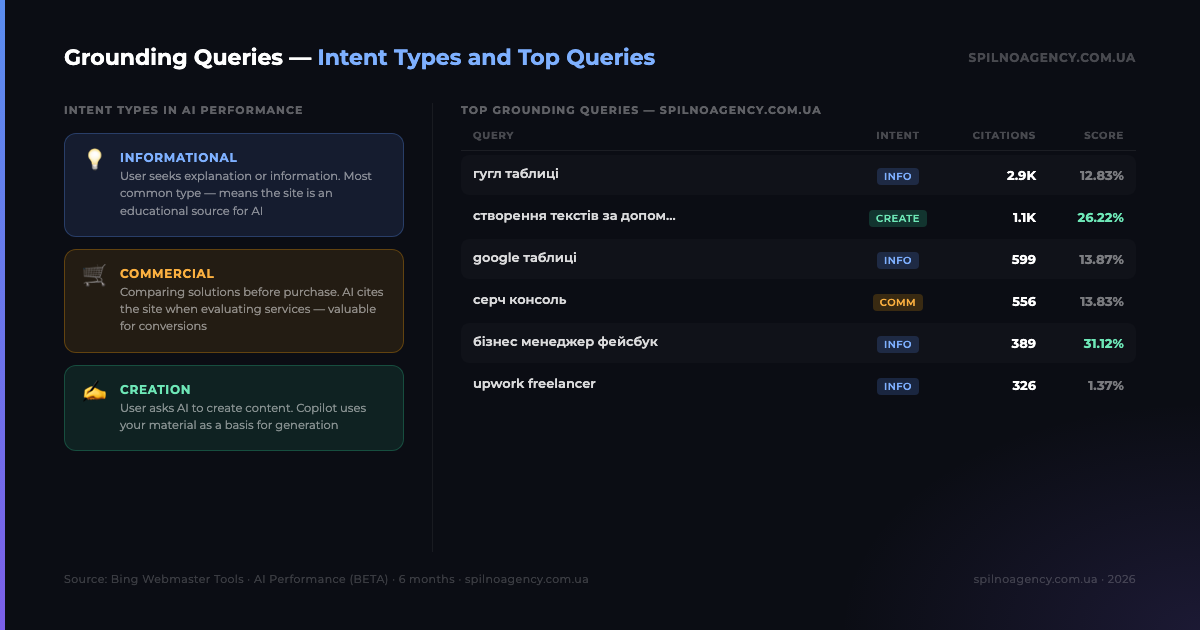Select the query 'upwork freelancer'
This screenshot has width=1200, height=630.
(534, 384)
